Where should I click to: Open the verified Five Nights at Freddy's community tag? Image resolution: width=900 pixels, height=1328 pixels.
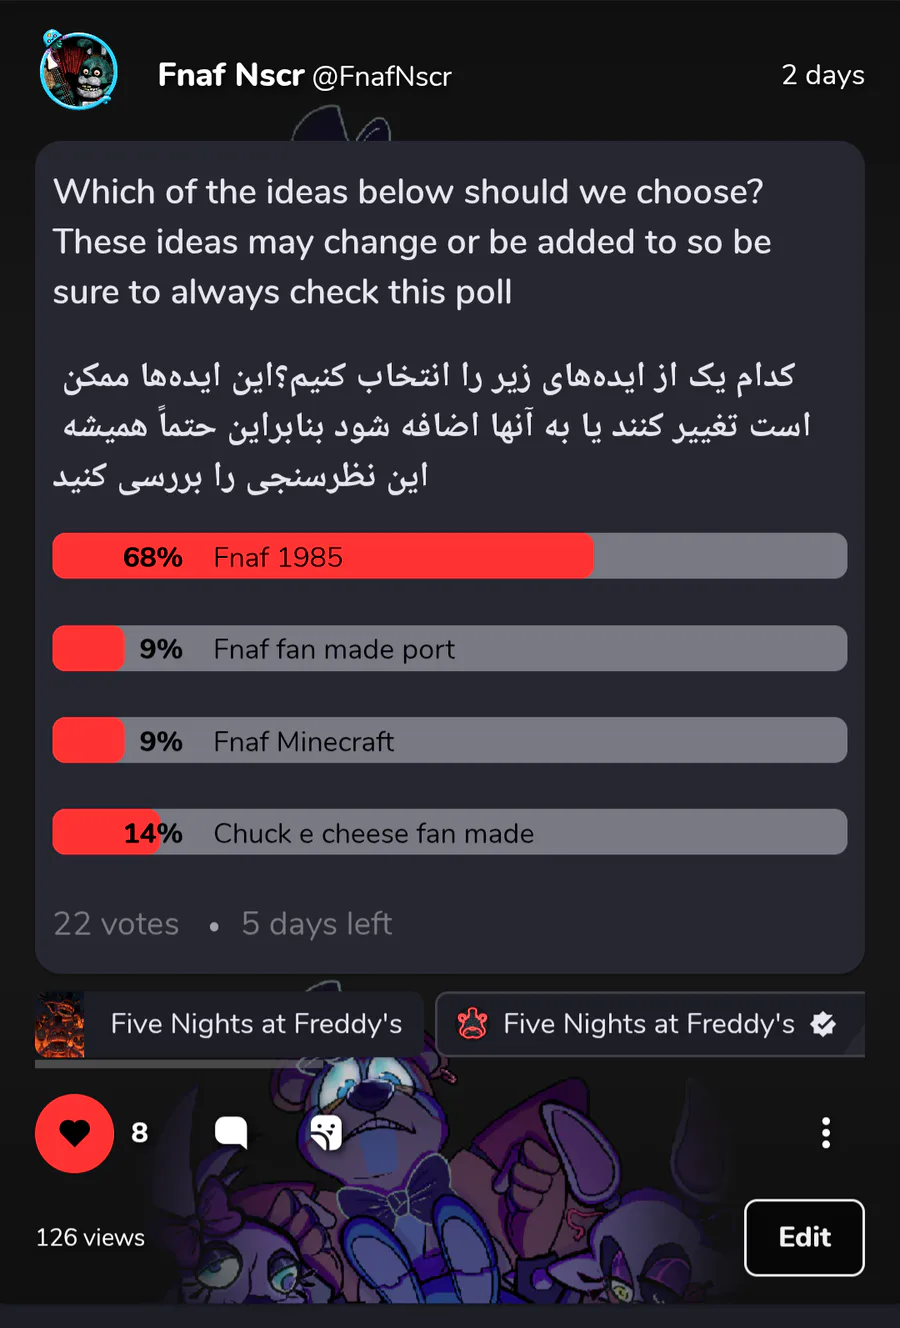coord(650,1024)
